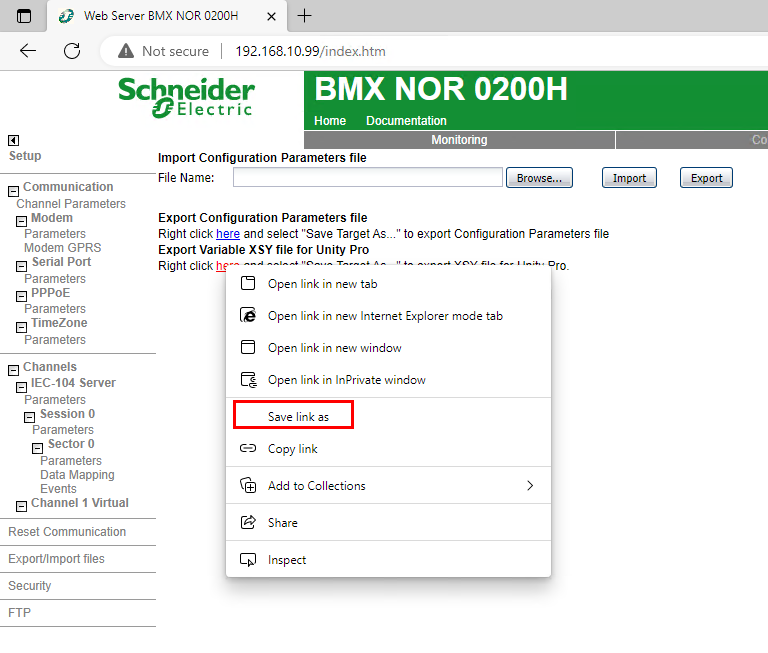Collapse the Modem tree node
The height and width of the screenshot is (653, 768).
[x=21, y=221]
